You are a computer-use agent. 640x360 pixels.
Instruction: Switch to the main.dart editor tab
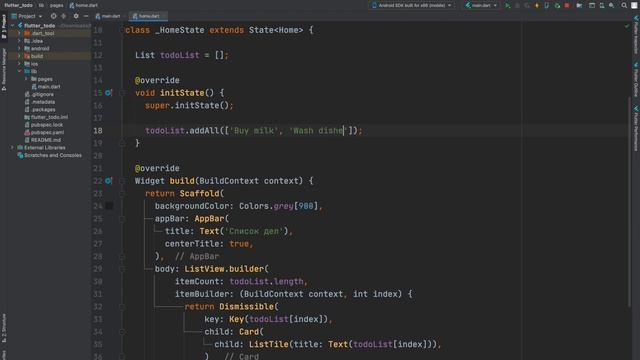tap(108, 16)
